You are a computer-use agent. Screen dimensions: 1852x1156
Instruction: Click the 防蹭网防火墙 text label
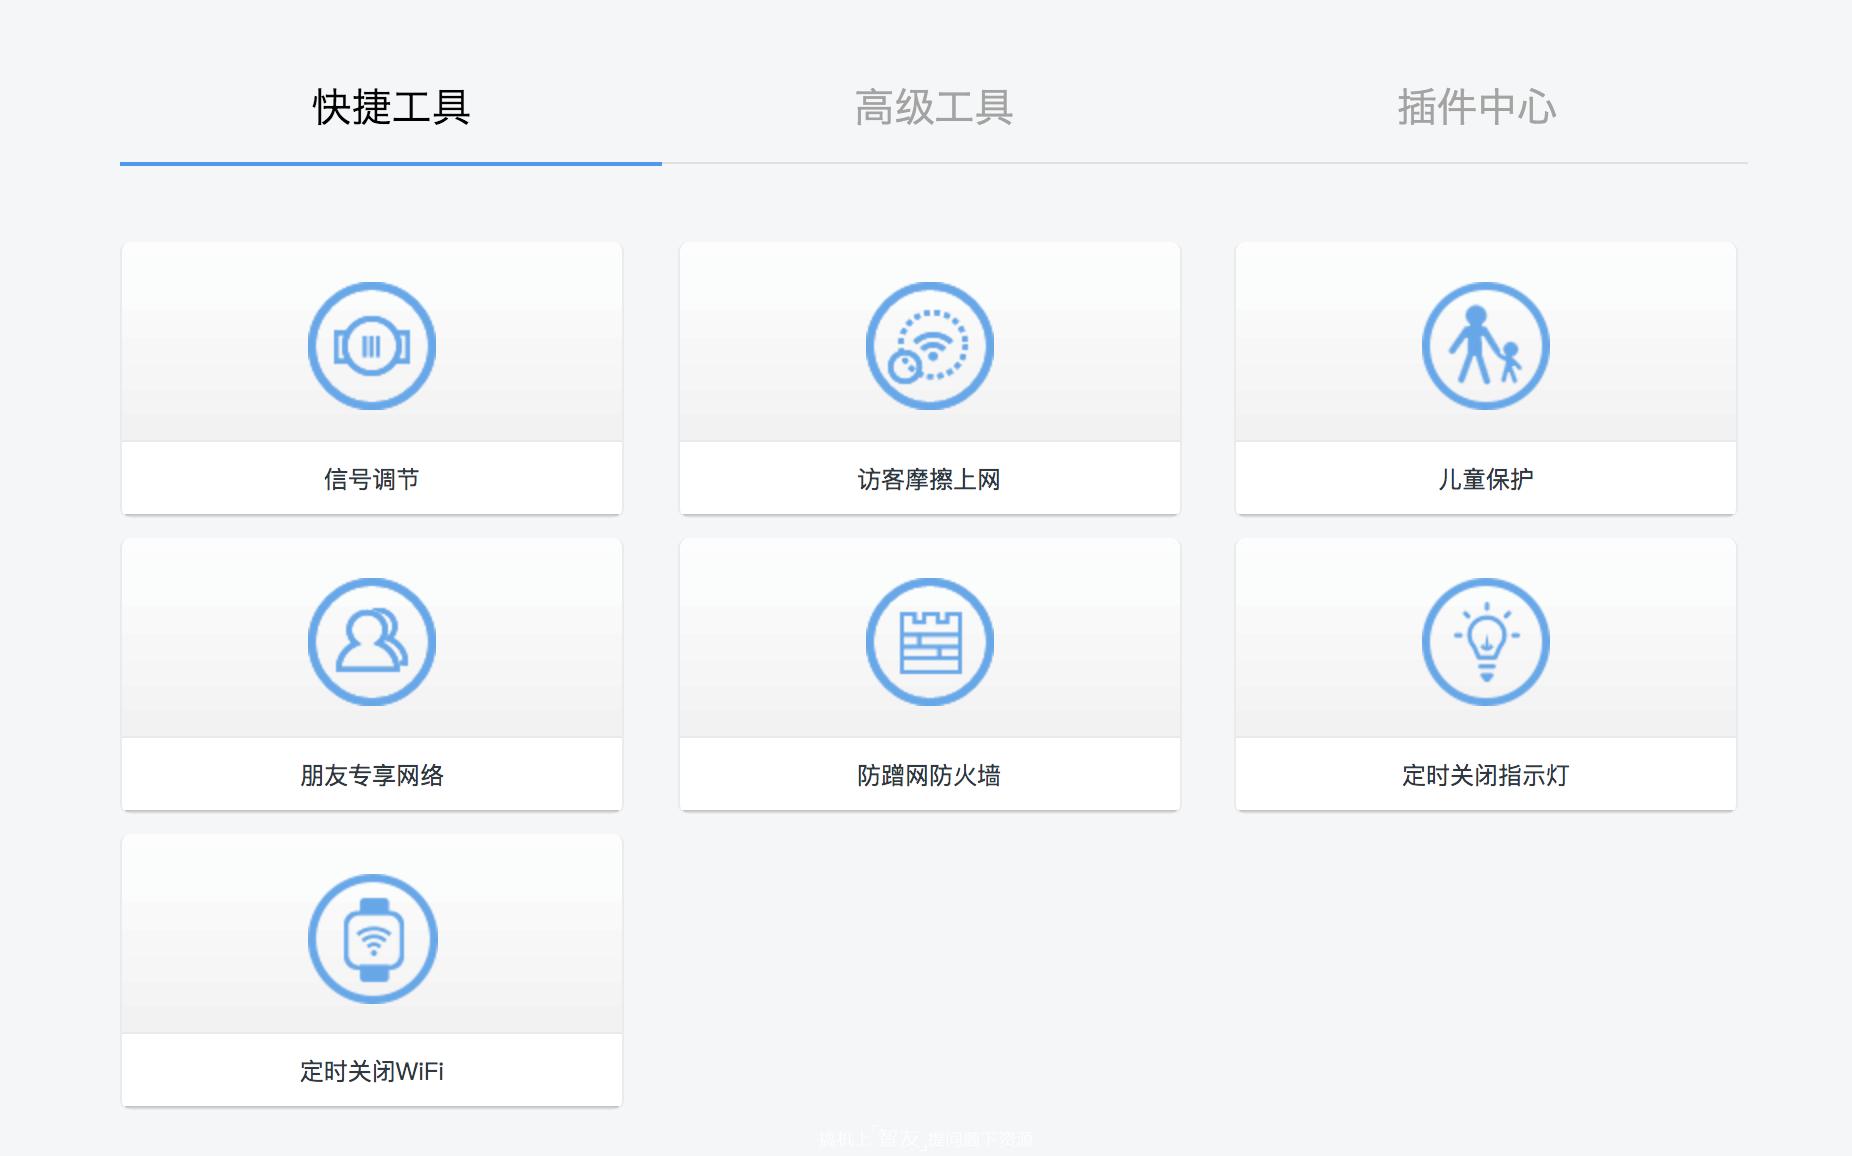[929, 775]
